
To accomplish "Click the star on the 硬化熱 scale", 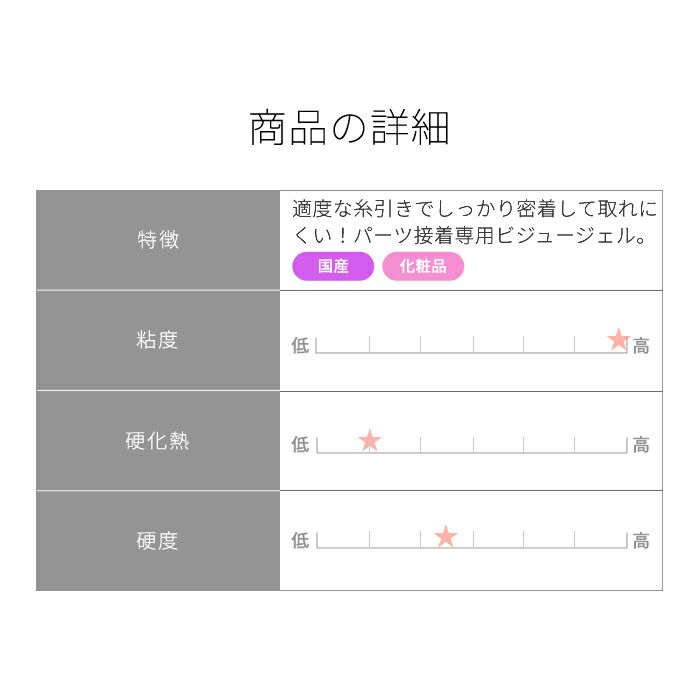I will 370,440.
